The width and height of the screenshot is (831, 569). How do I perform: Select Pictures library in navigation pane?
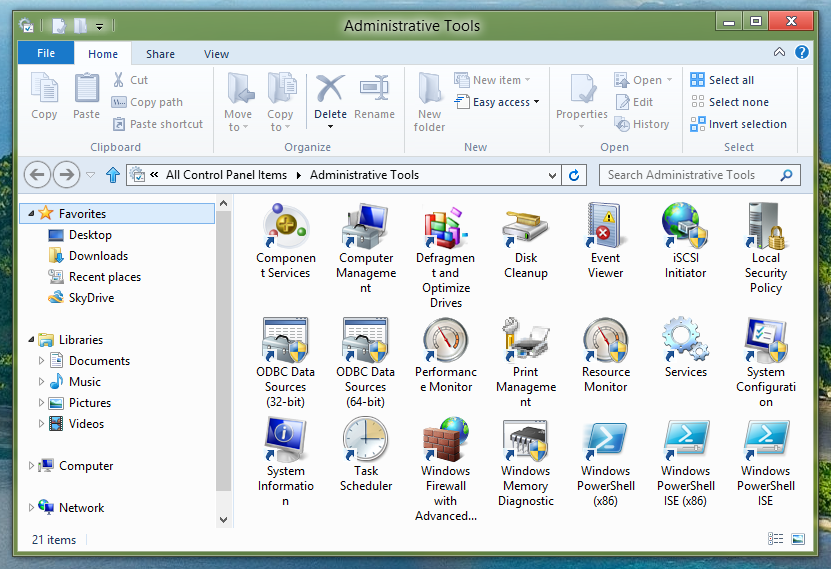click(x=79, y=403)
